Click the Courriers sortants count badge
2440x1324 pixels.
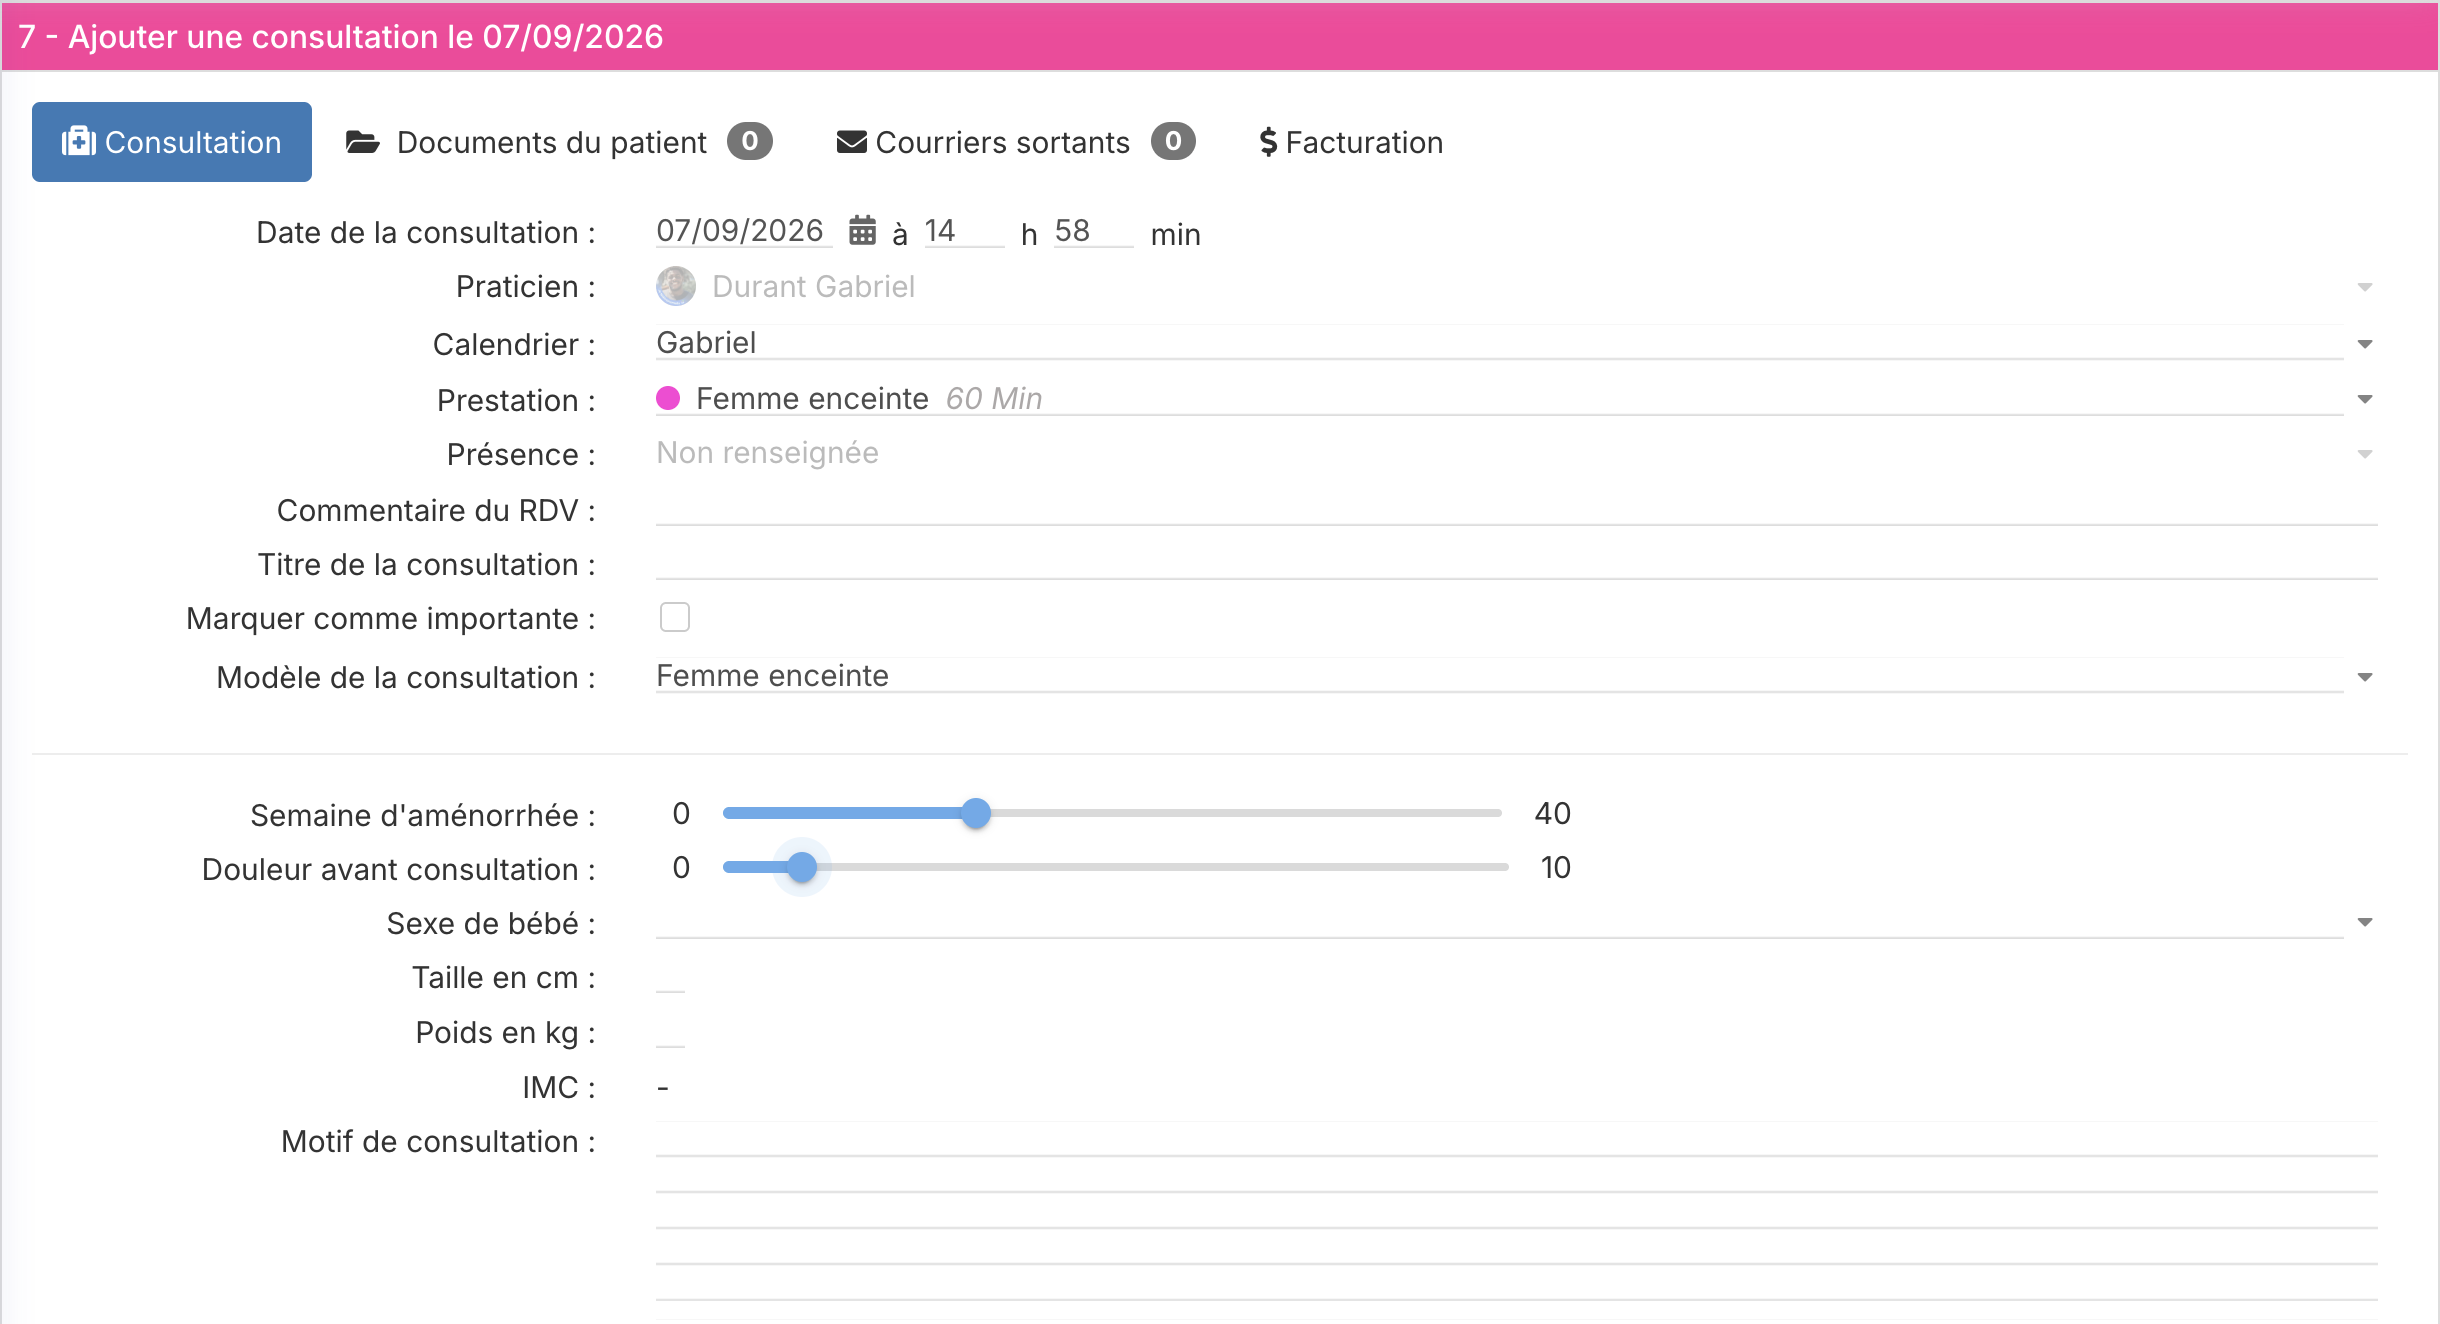click(x=1173, y=142)
